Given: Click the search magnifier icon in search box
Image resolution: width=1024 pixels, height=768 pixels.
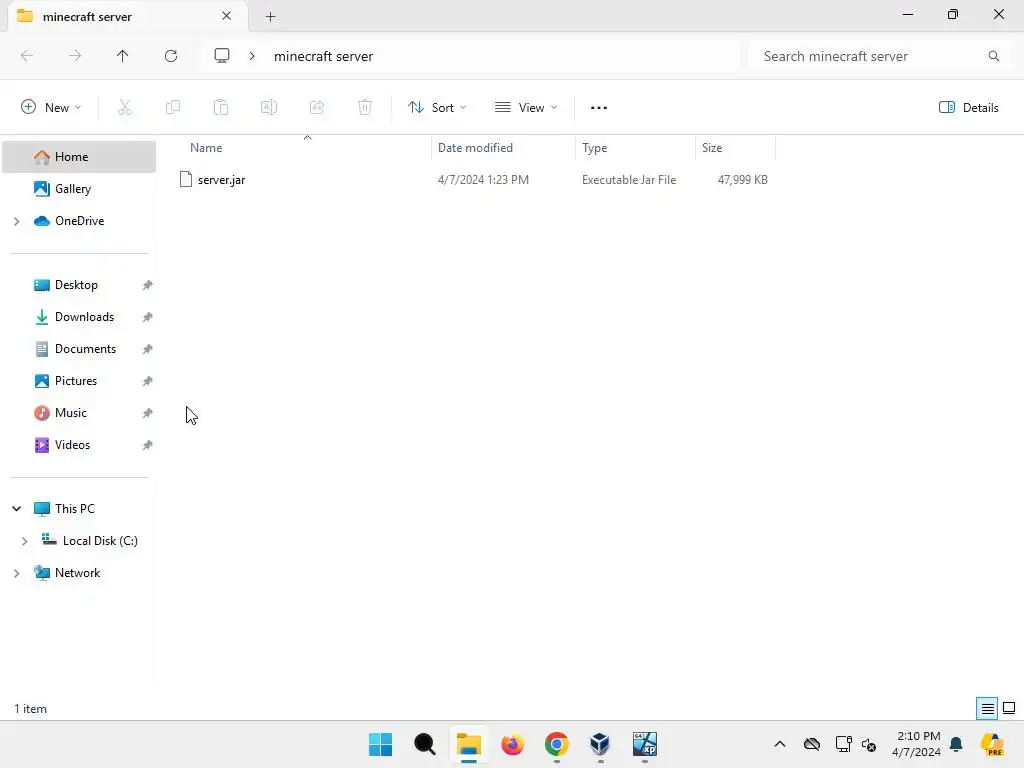Looking at the screenshot, I should (x=994, y=56).
